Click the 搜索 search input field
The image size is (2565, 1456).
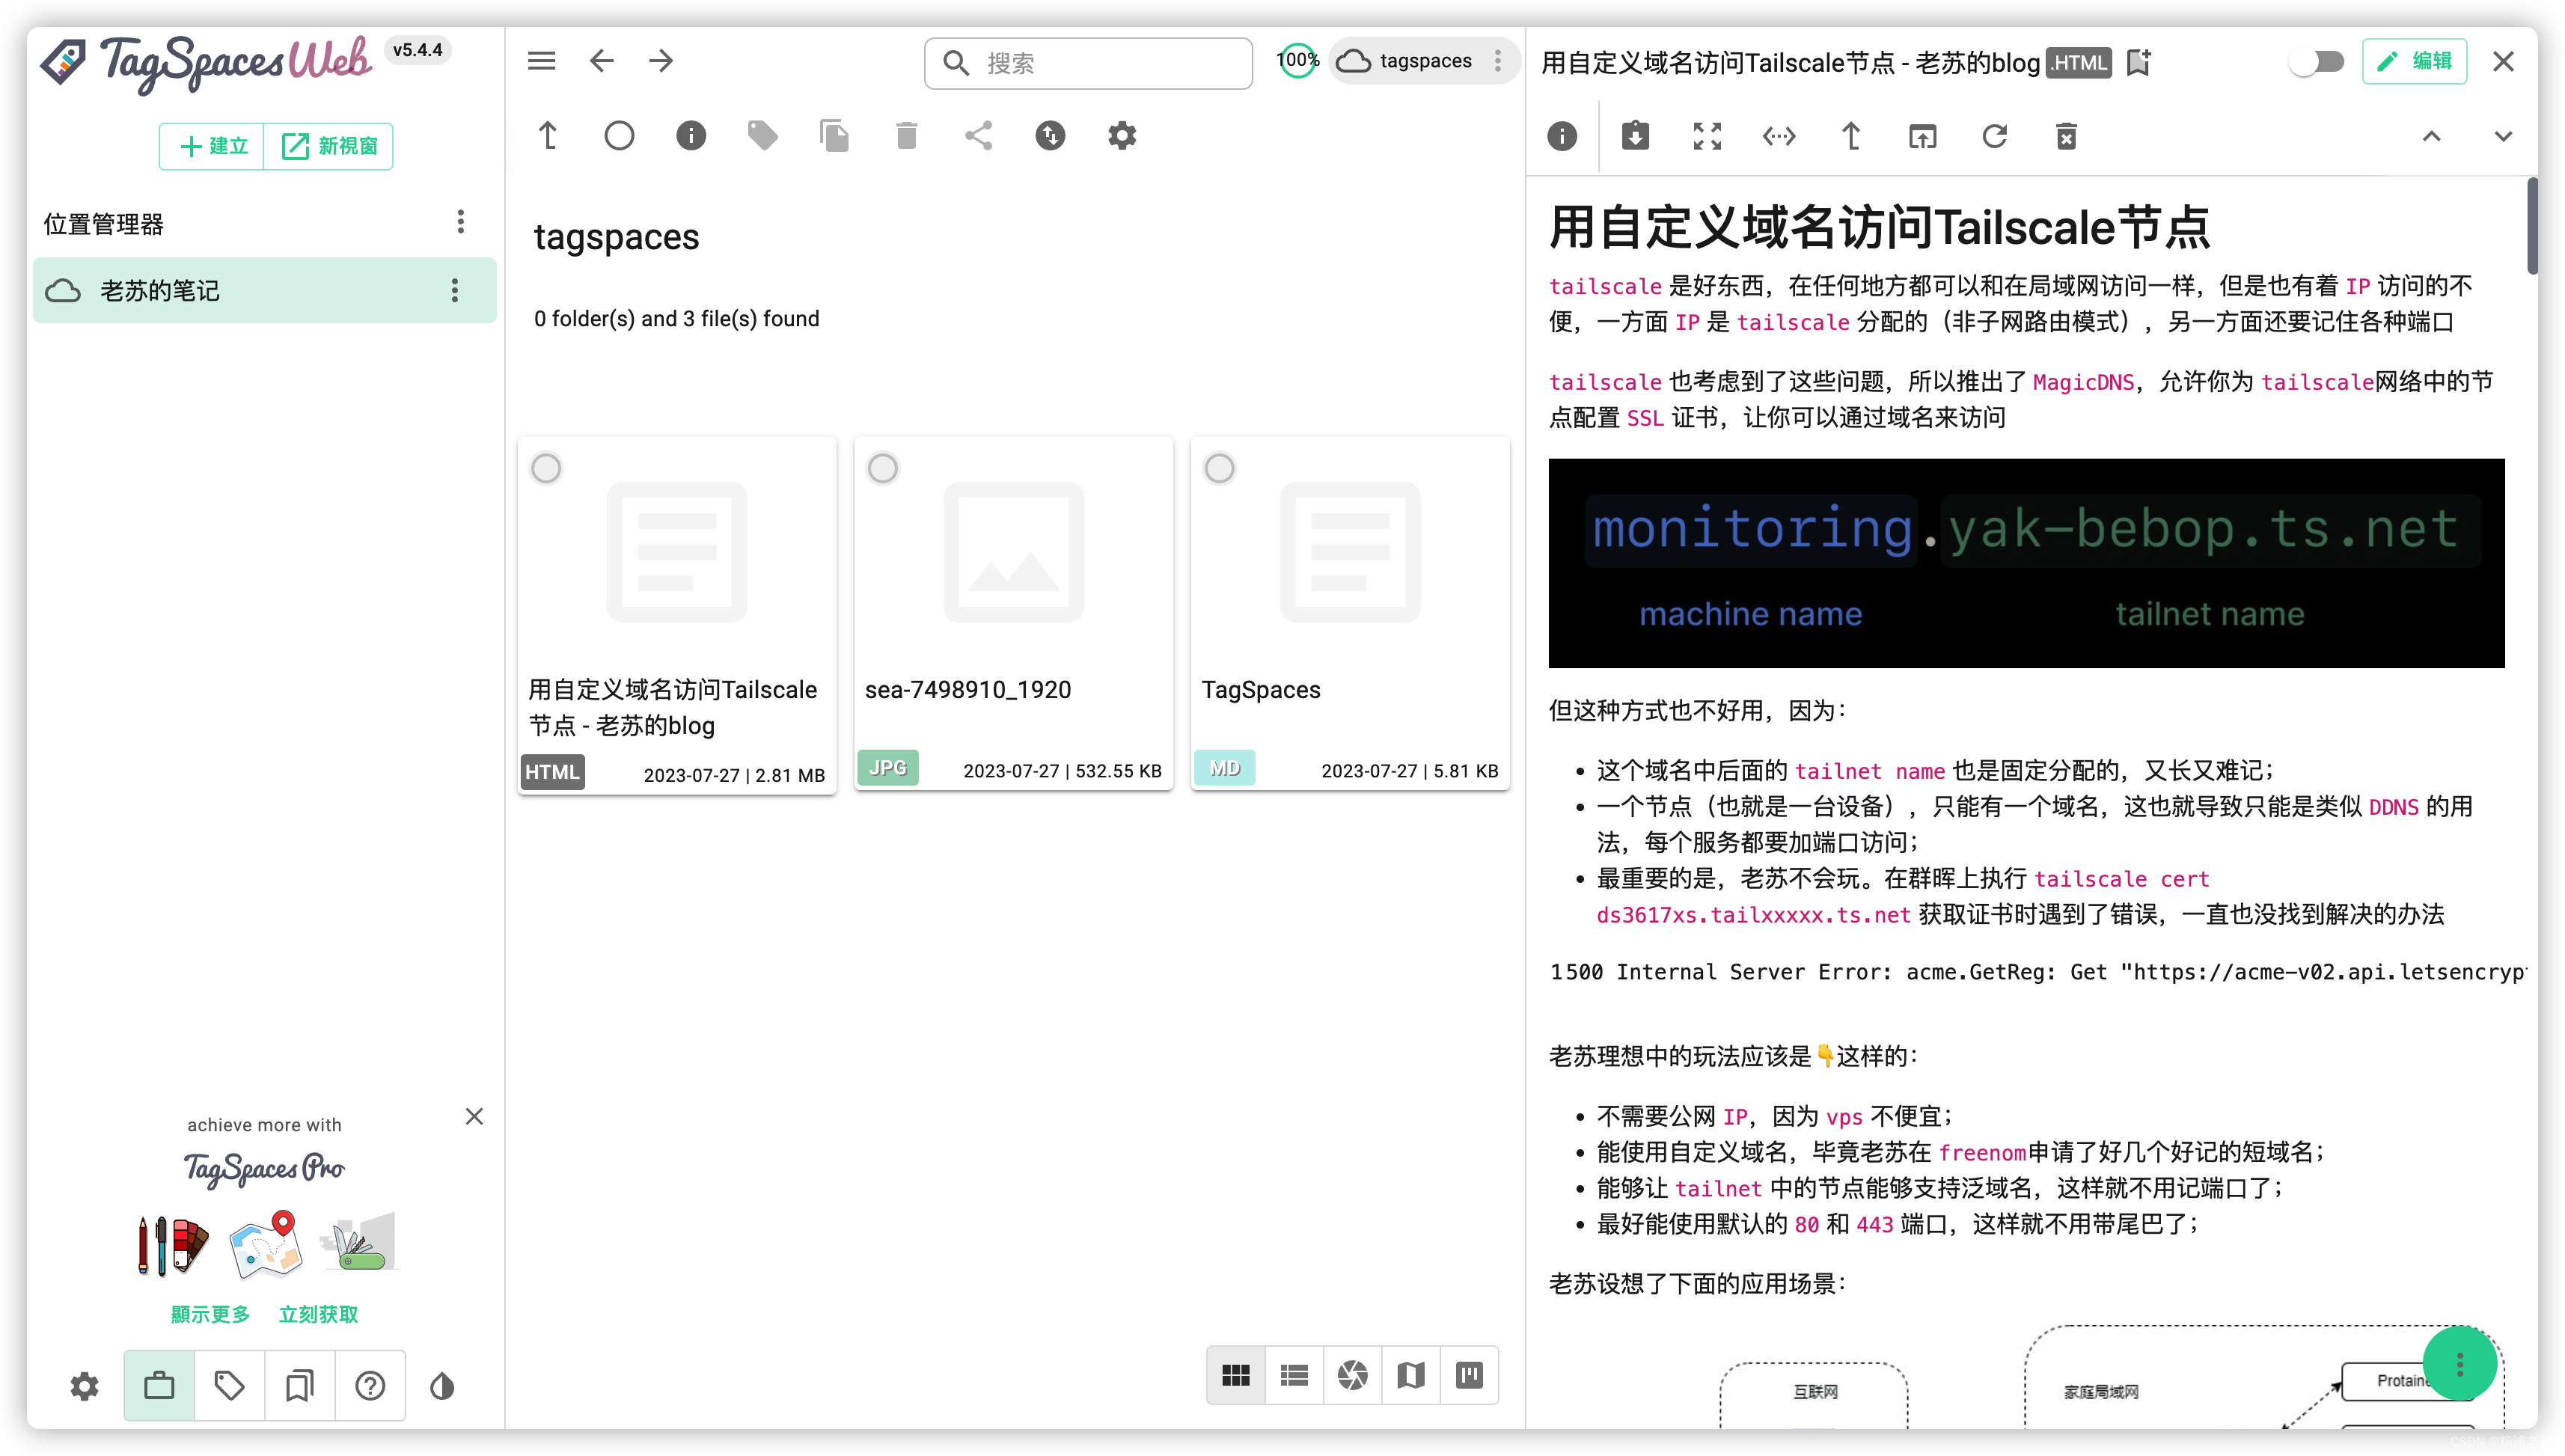(1100, 63)
